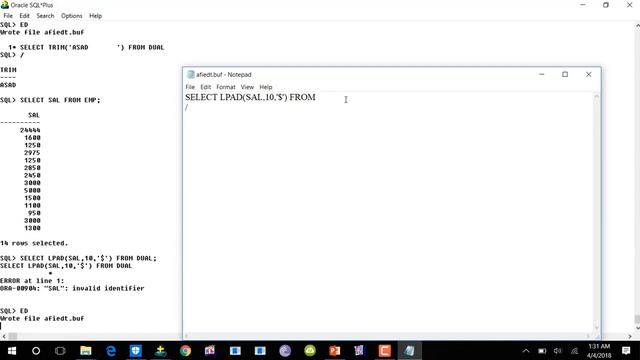Click the Oracle SQL*Plus title bar icon
The image size is (640, 360).
4,5
